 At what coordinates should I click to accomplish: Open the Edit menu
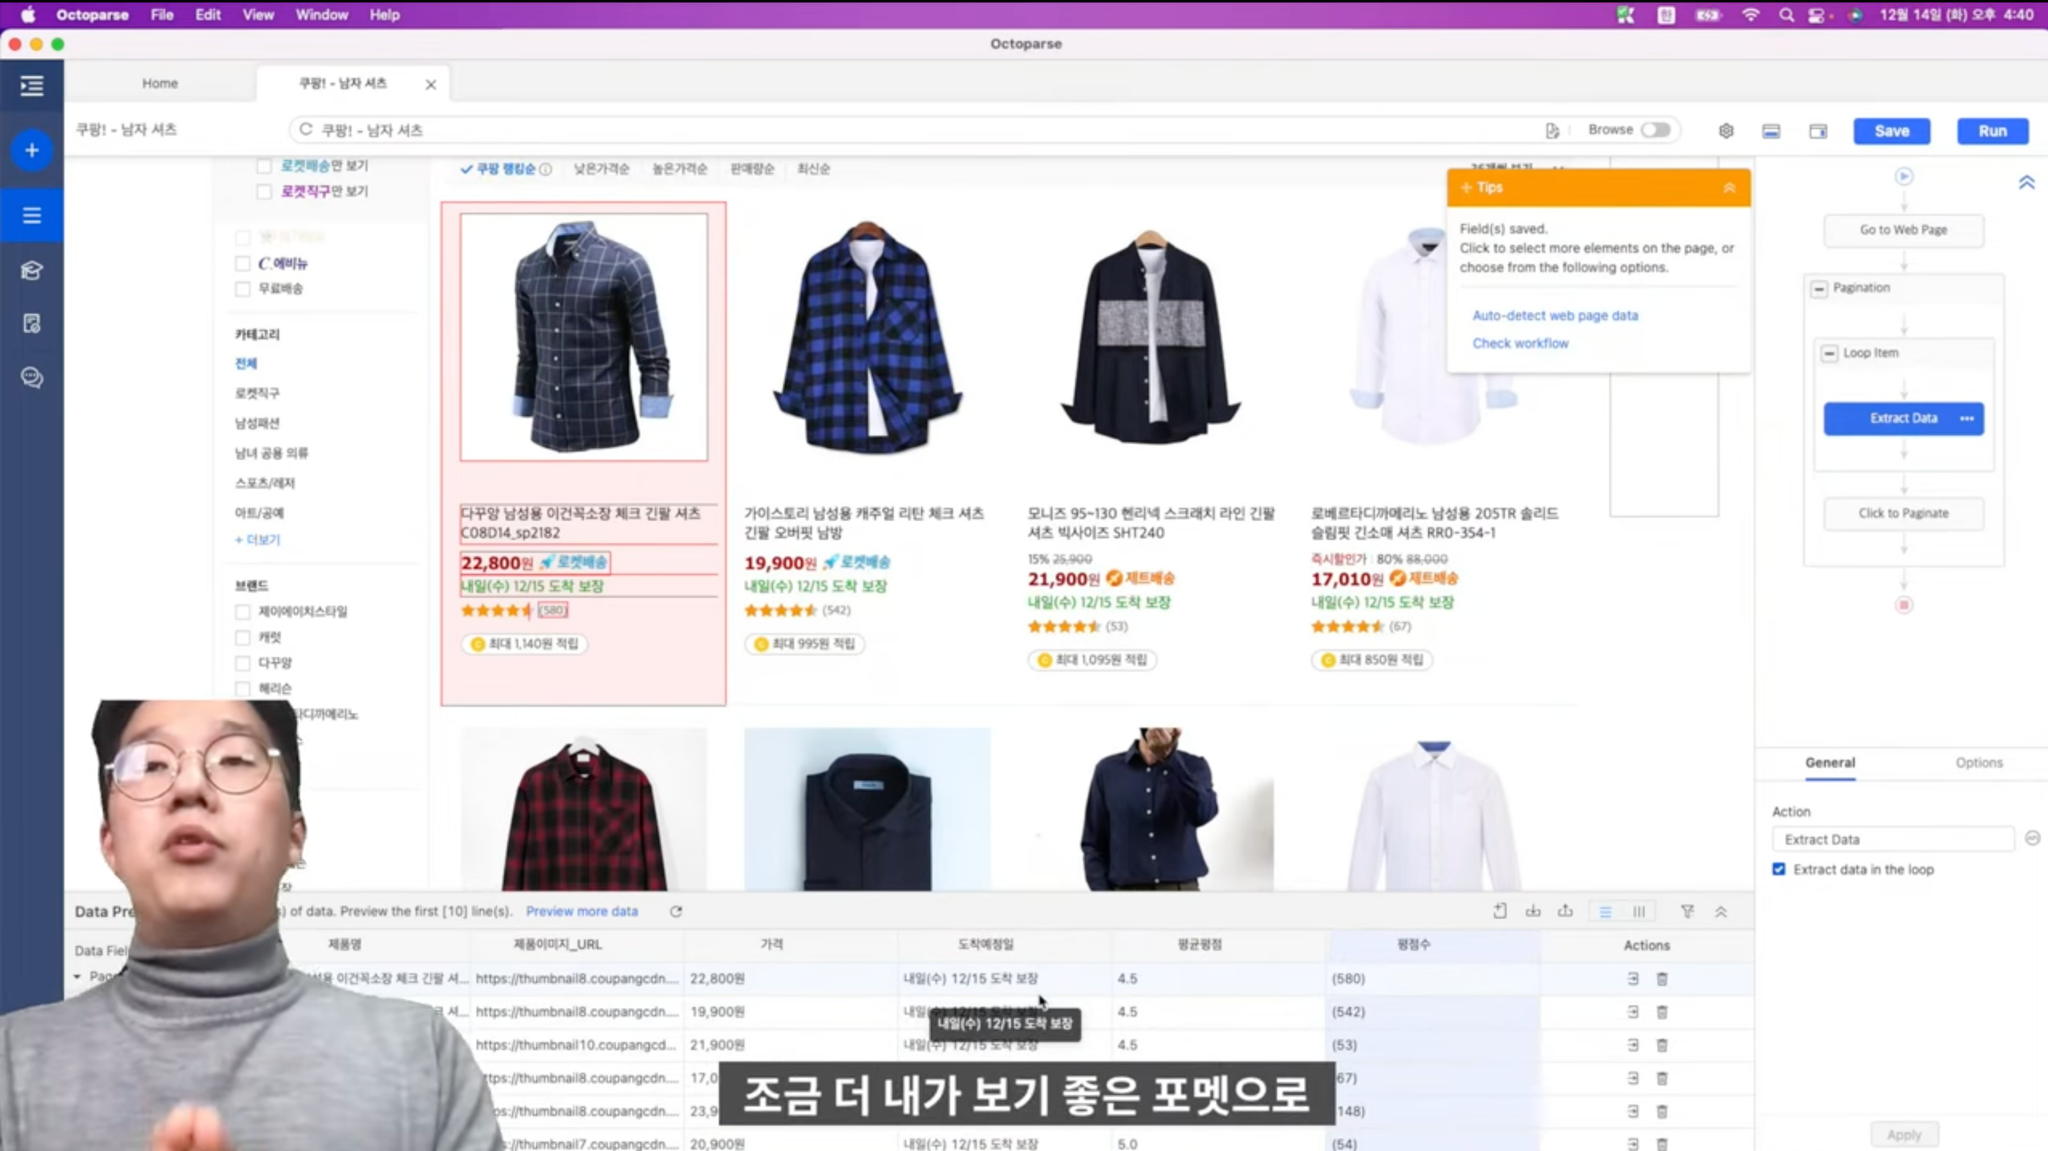[208, 15]
